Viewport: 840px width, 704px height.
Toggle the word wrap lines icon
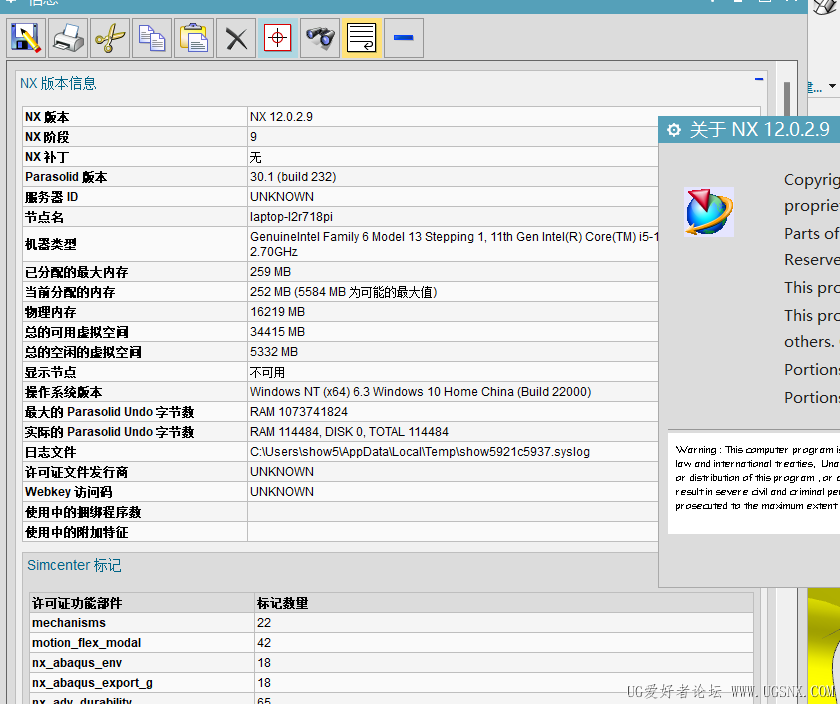362,38
